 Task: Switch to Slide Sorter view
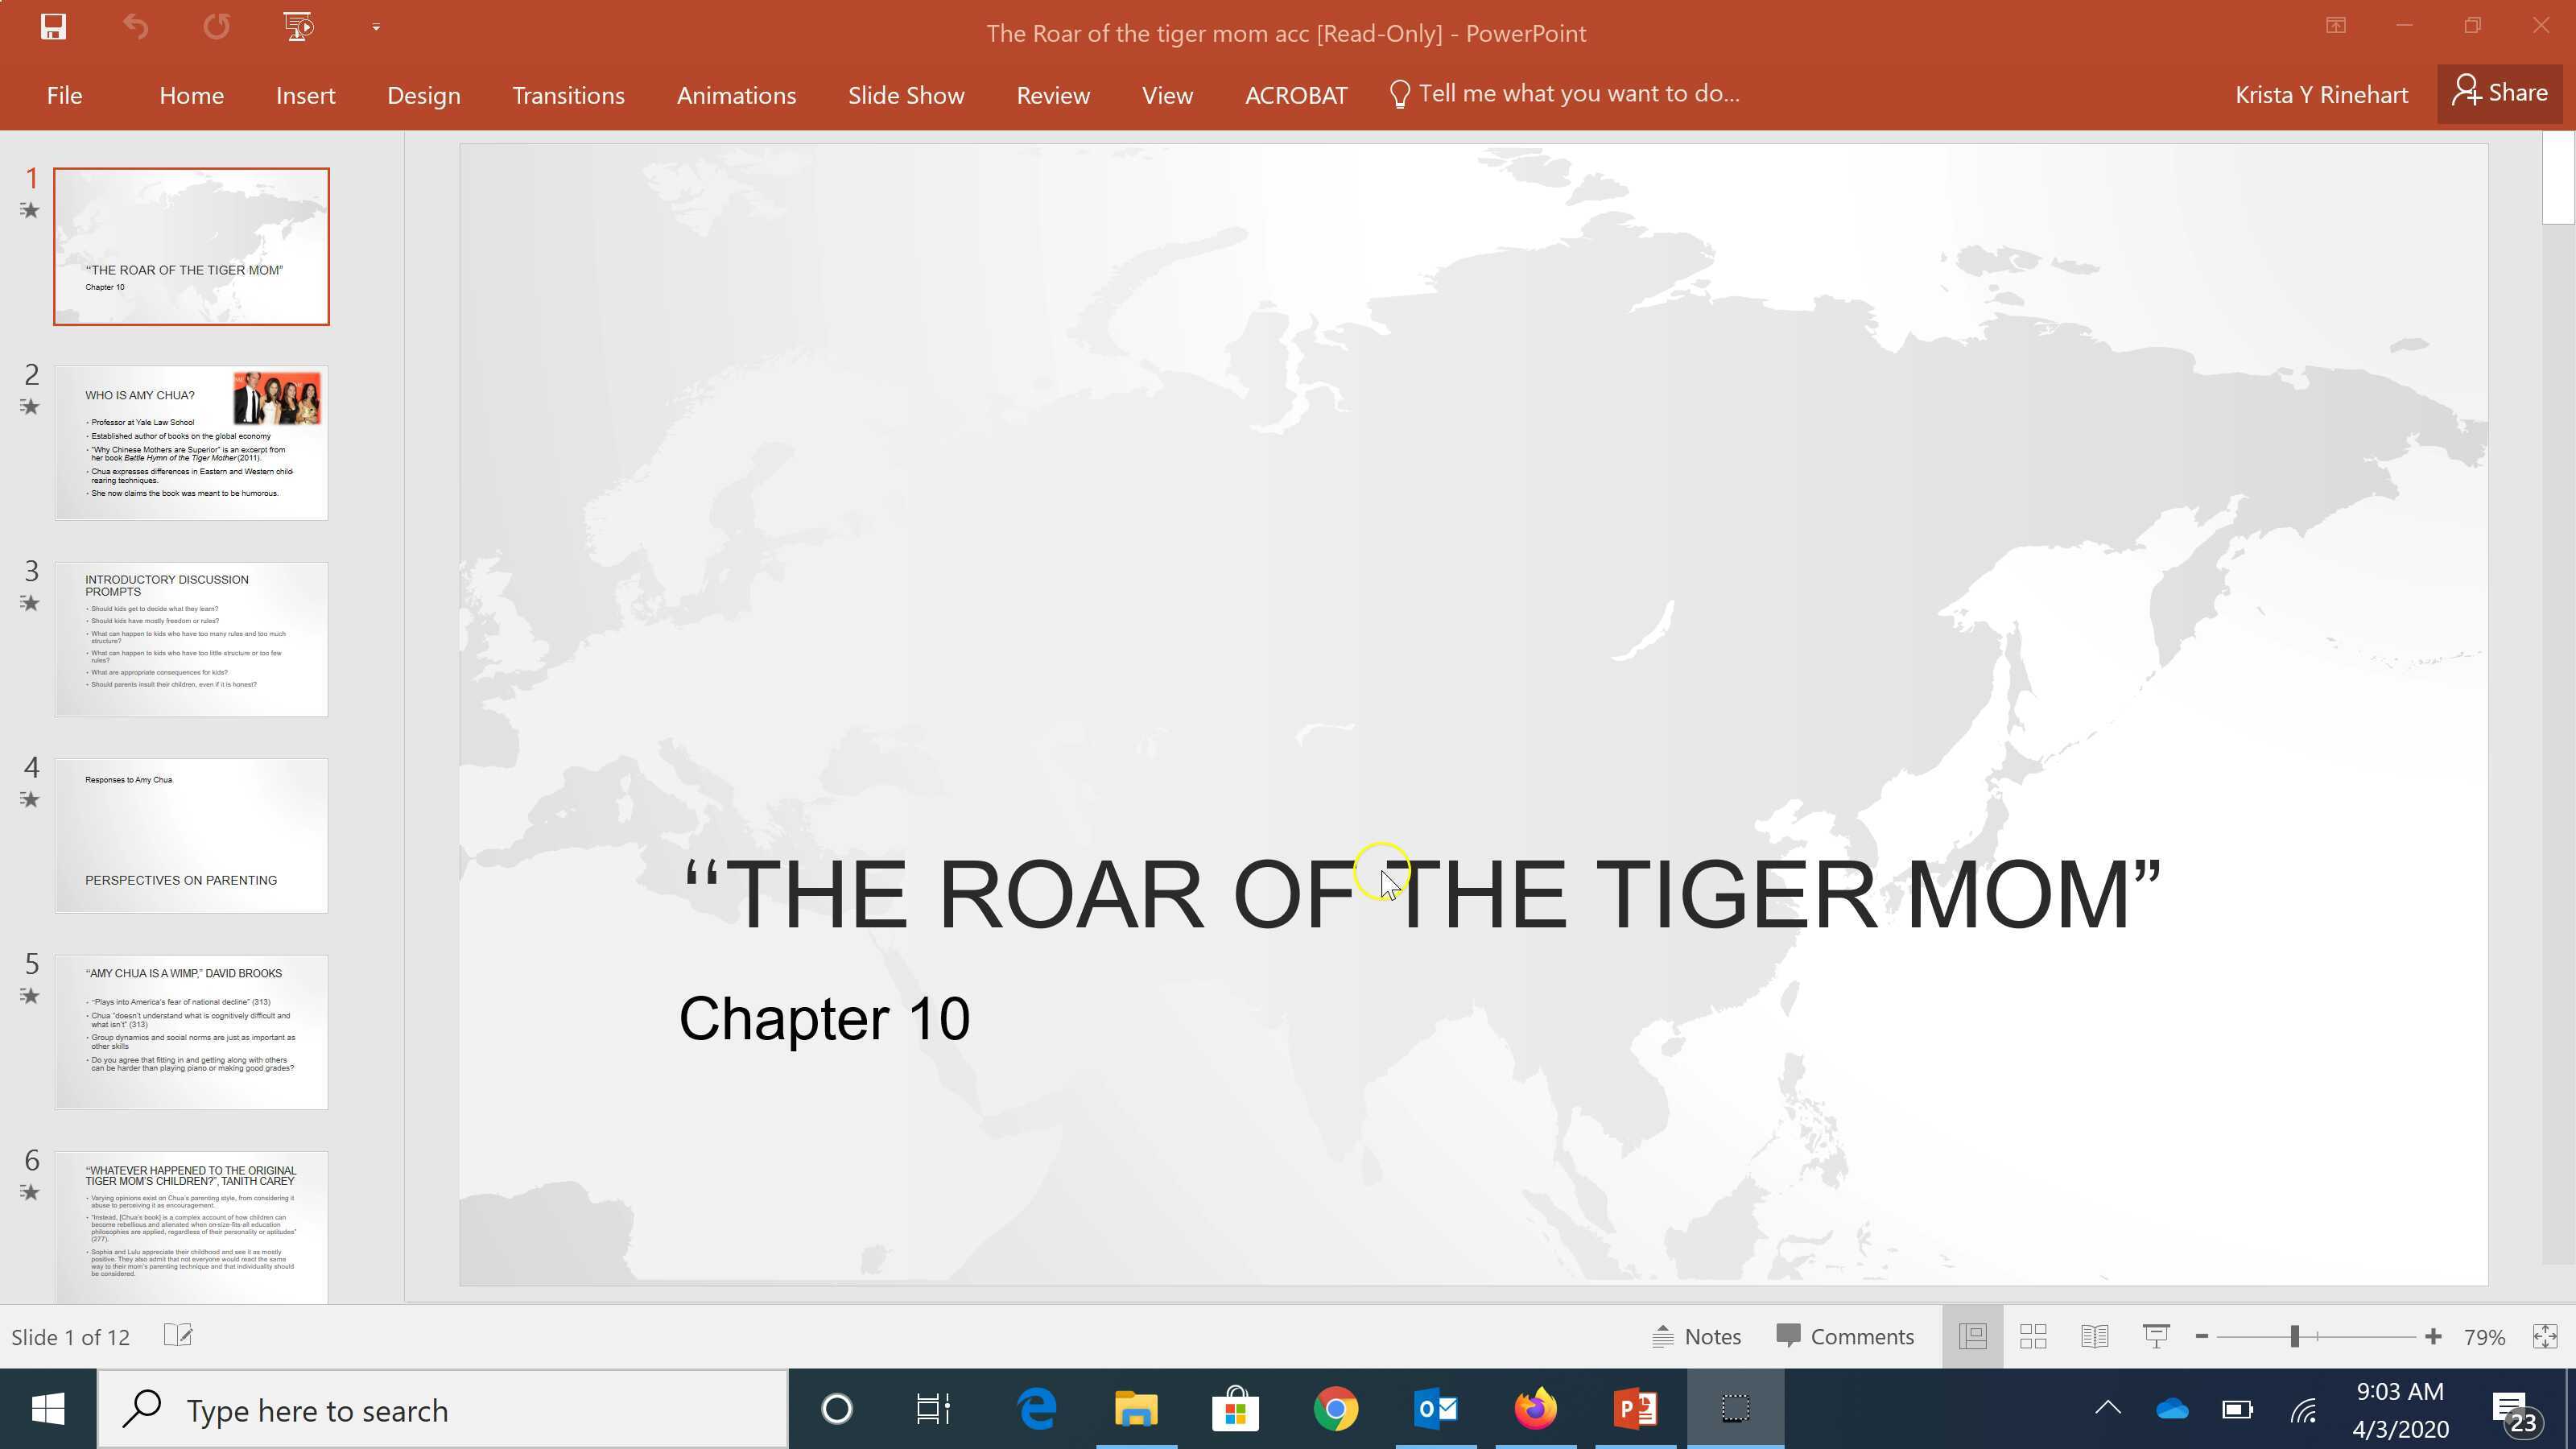tap(2033, 1336)
